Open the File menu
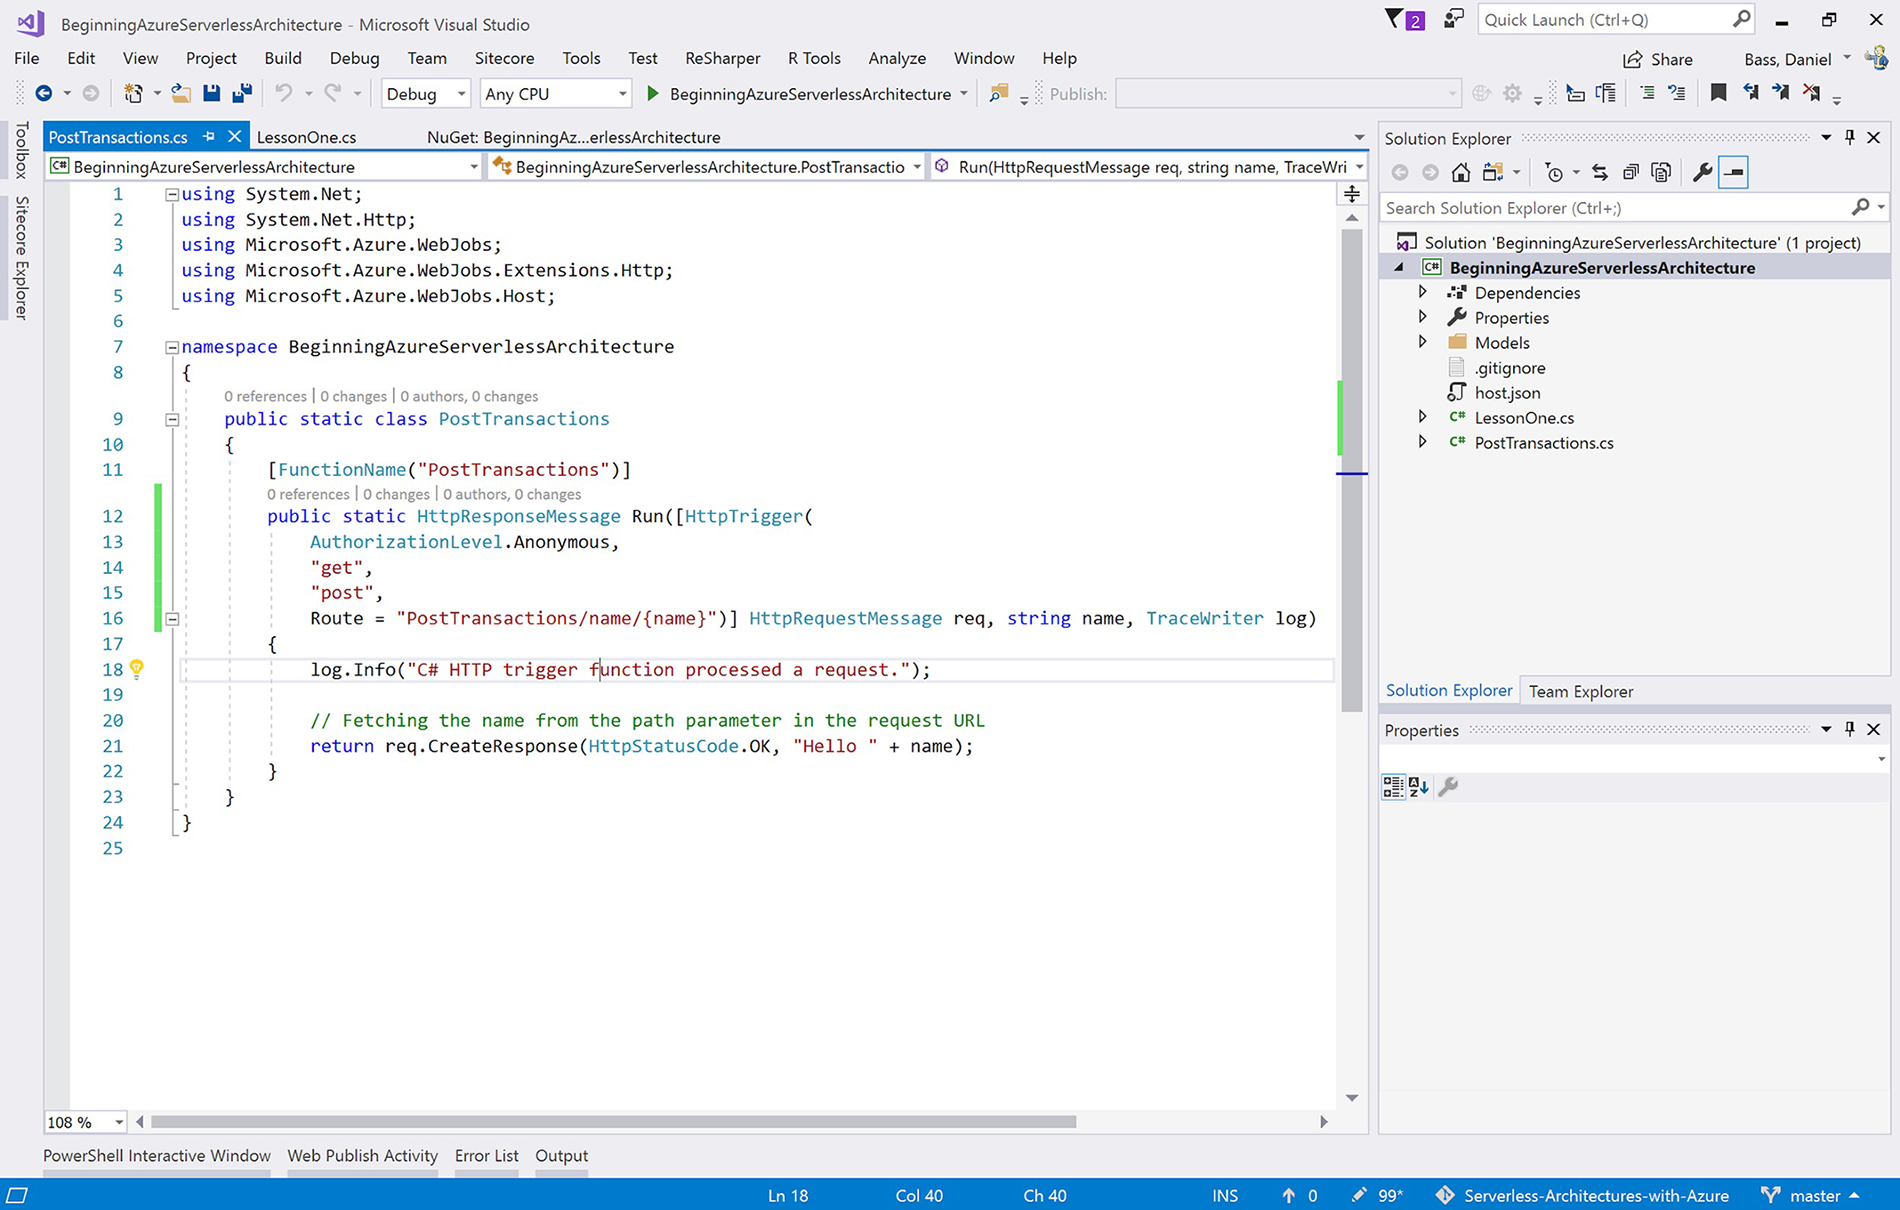1900x1210 pixels. pyautogui.click(x=27, y=58)
